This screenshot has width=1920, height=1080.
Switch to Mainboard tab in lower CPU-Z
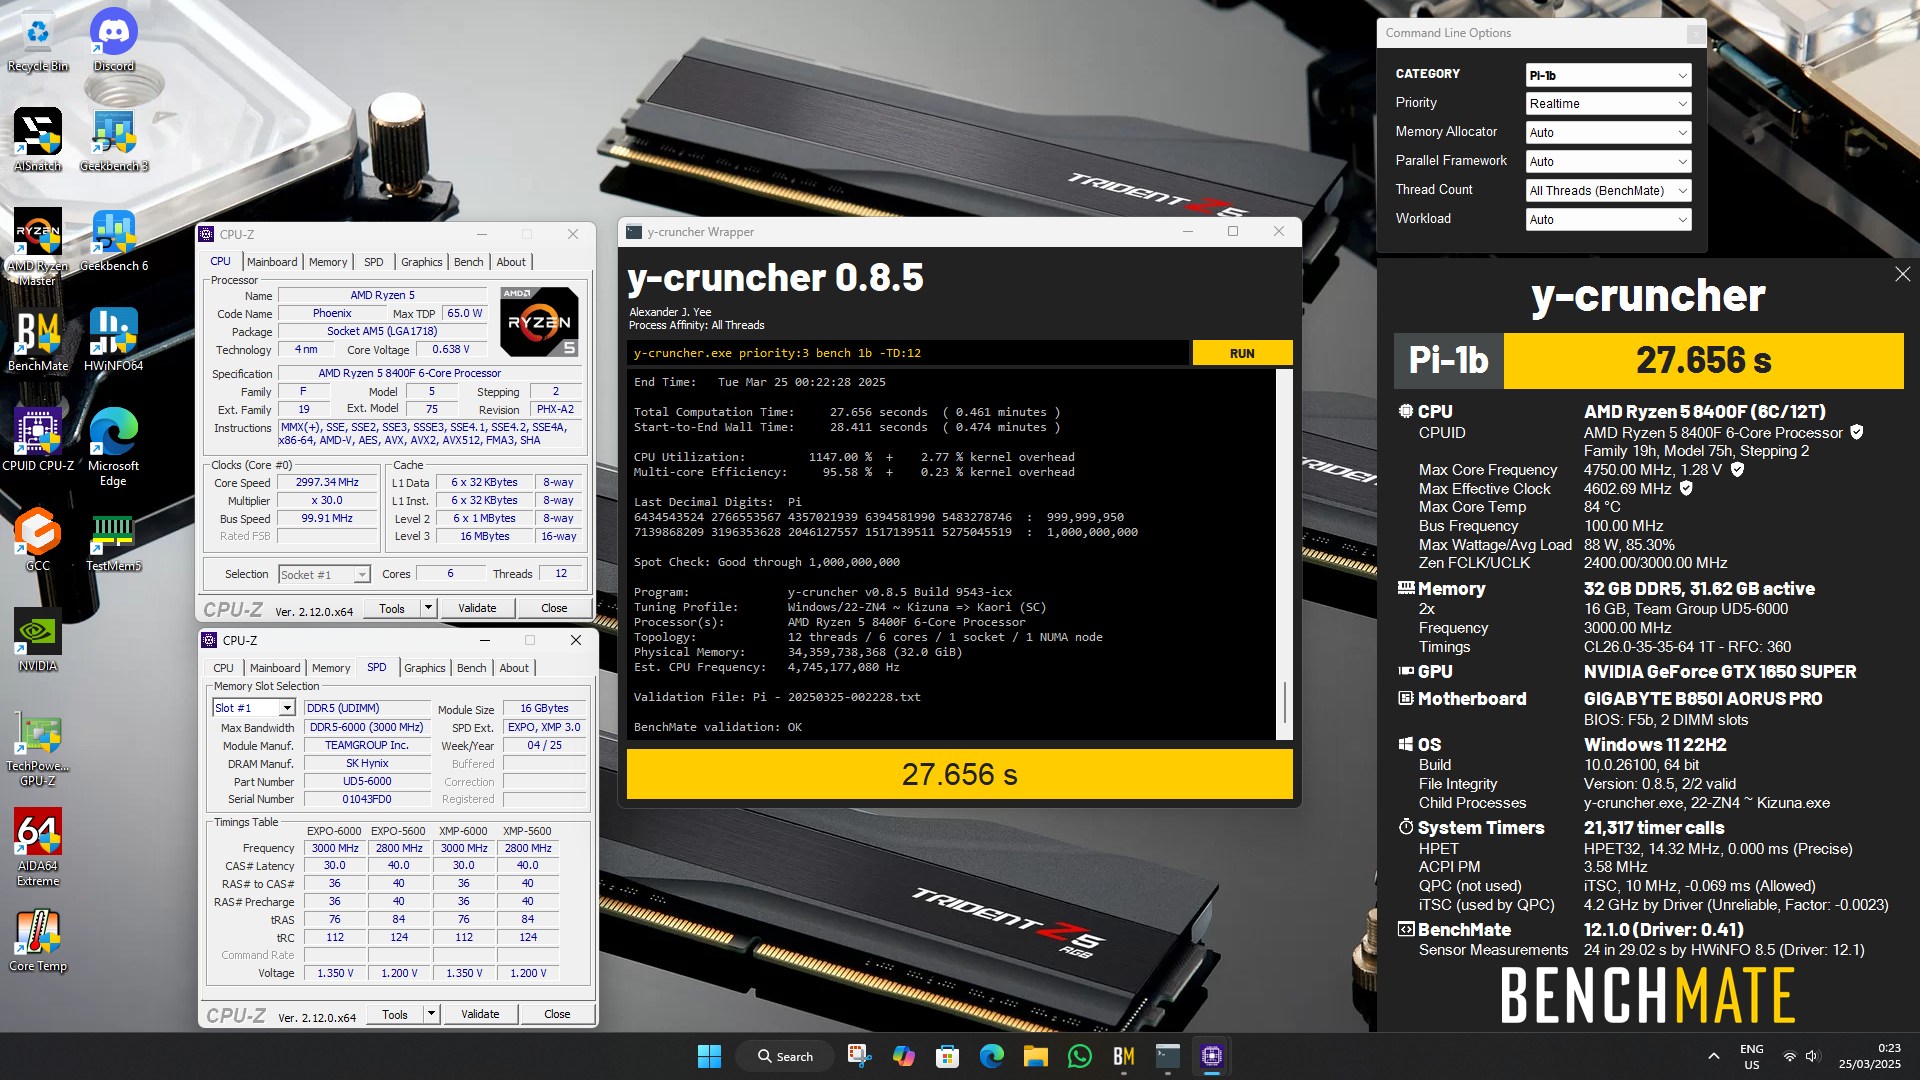(275, 668)
